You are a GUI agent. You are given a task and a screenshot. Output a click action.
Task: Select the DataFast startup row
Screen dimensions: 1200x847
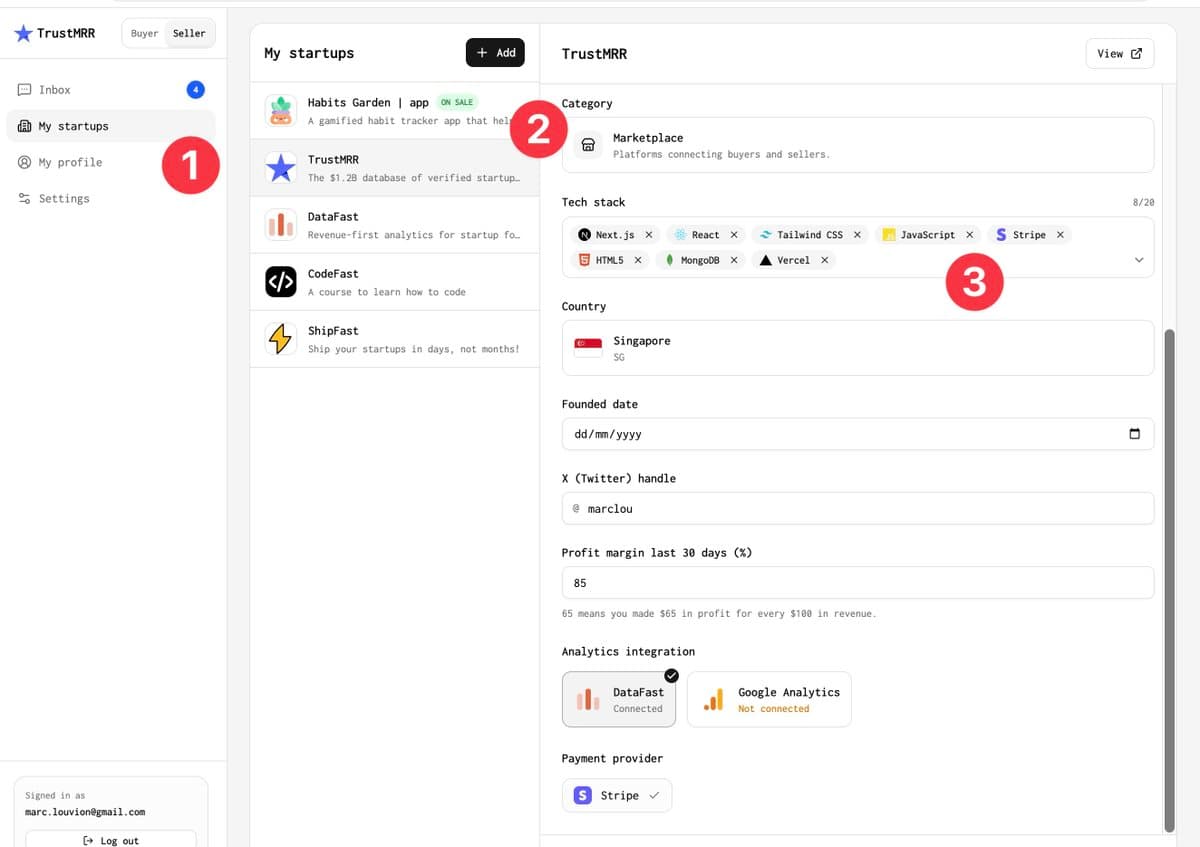coord(394,225)
